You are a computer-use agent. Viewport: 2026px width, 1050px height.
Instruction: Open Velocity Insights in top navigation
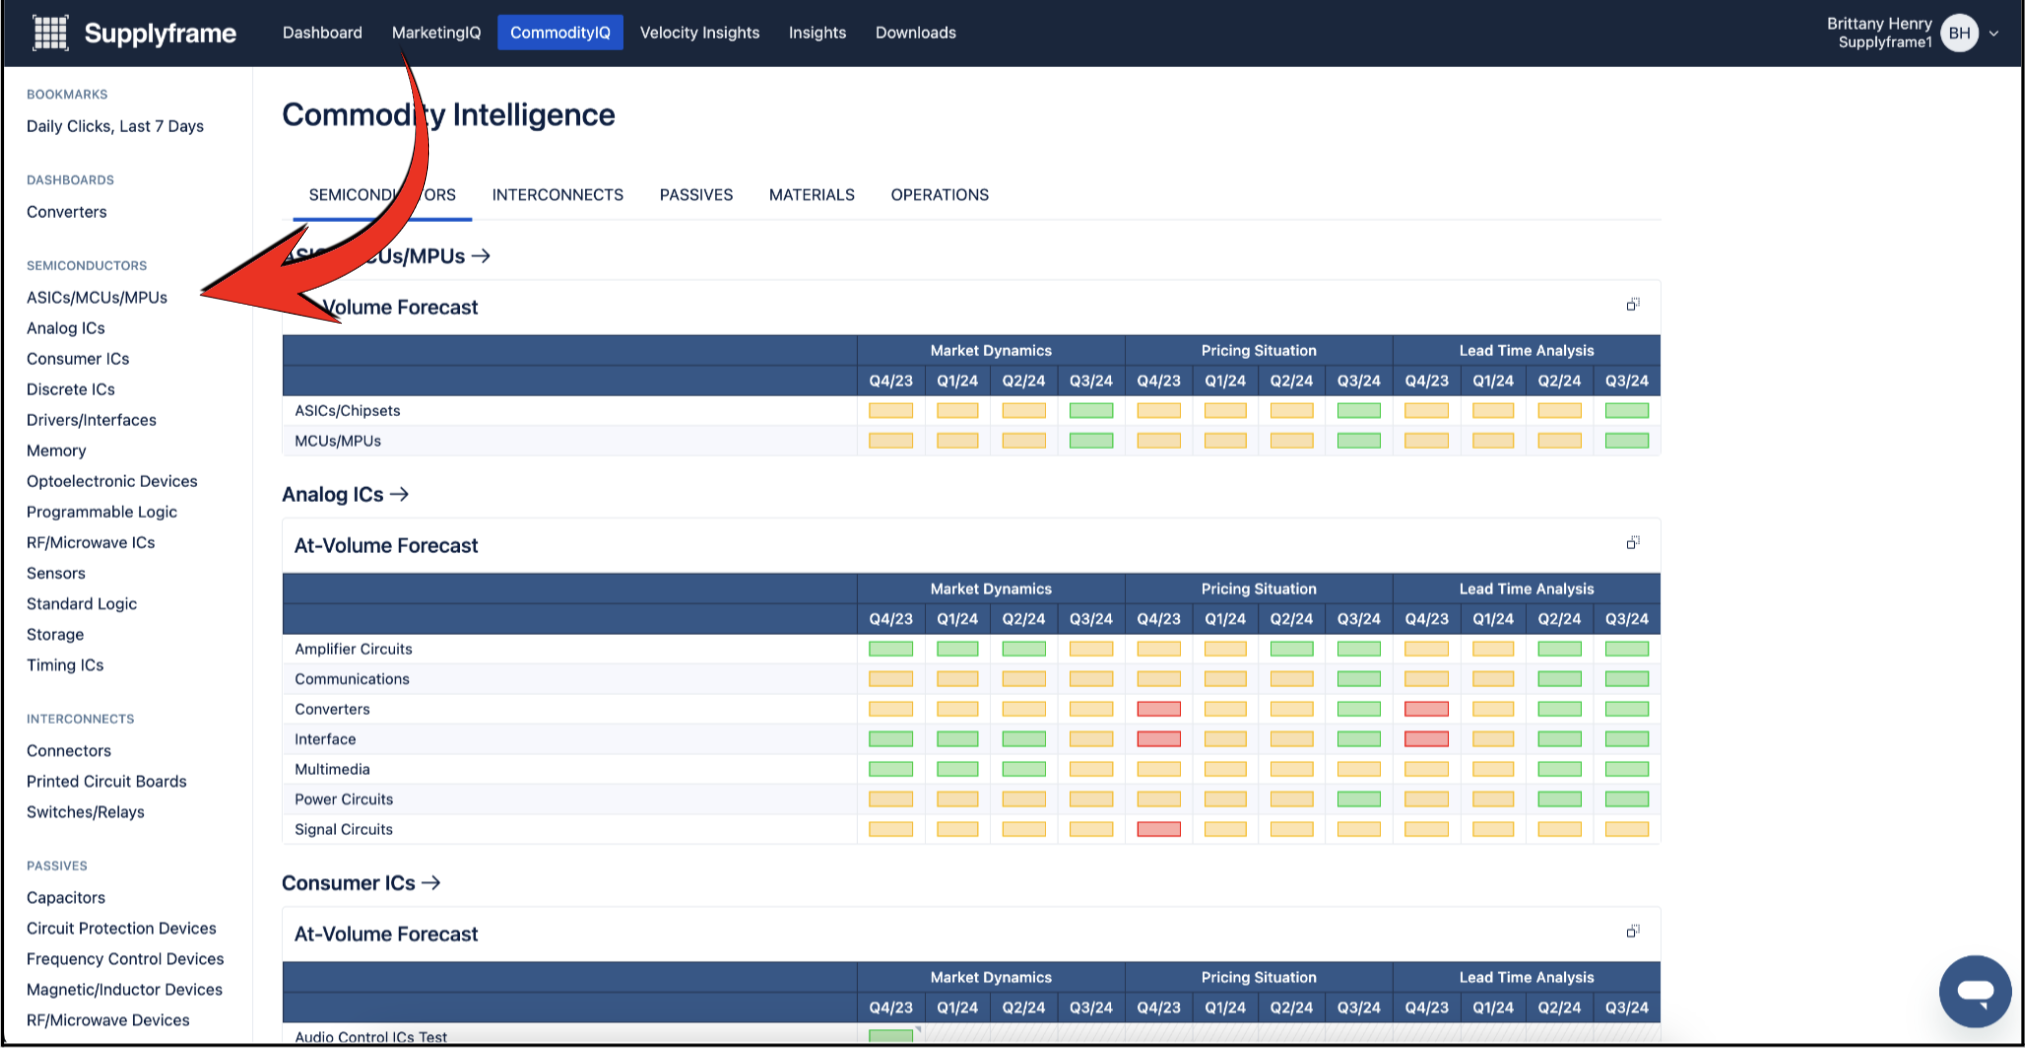coord(699,33)
